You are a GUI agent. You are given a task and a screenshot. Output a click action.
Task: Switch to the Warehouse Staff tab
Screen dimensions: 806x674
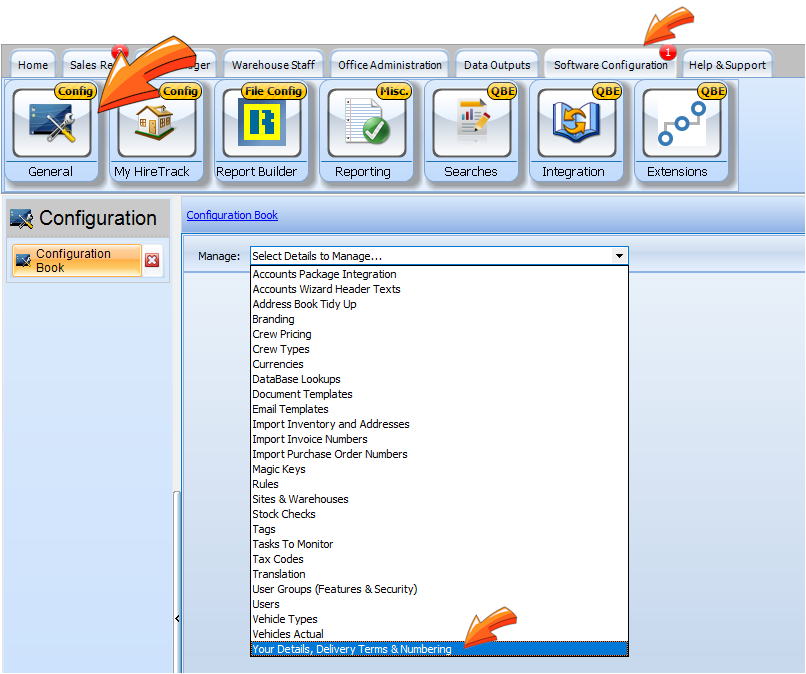click(x=273, y=65)
